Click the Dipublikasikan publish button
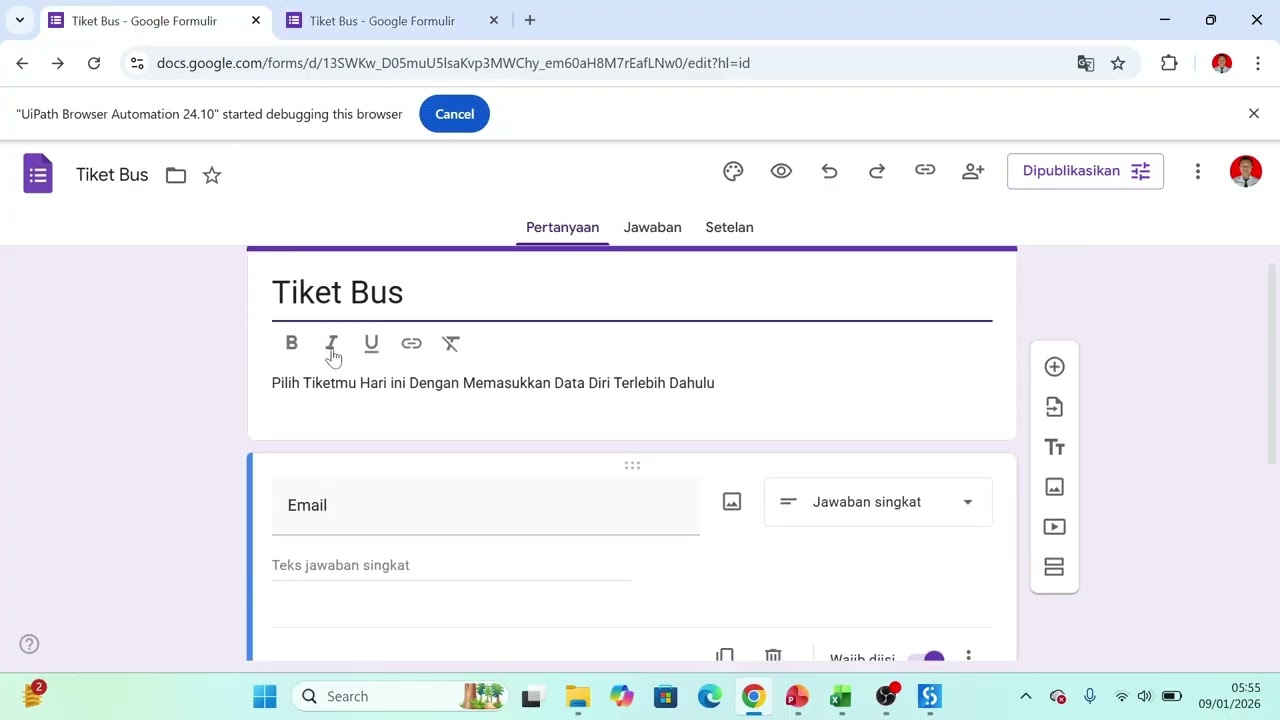Viewport: 1280px width, 720px height. pos(1085,171)
